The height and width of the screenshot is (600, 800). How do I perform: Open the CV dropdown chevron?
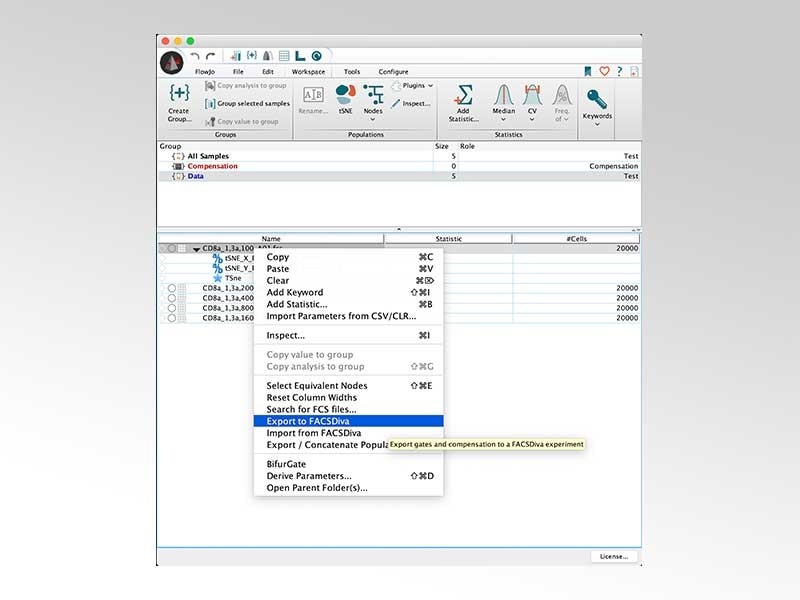[532, 119]
